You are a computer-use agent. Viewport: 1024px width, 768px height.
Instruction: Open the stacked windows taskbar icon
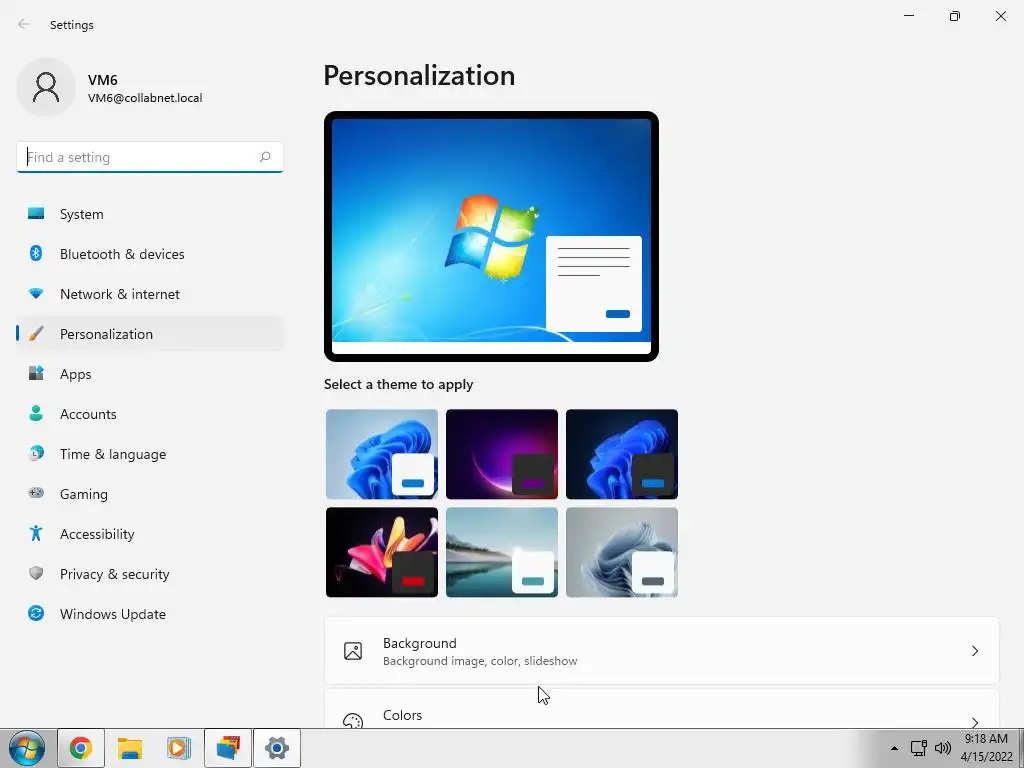coord(228,748)
